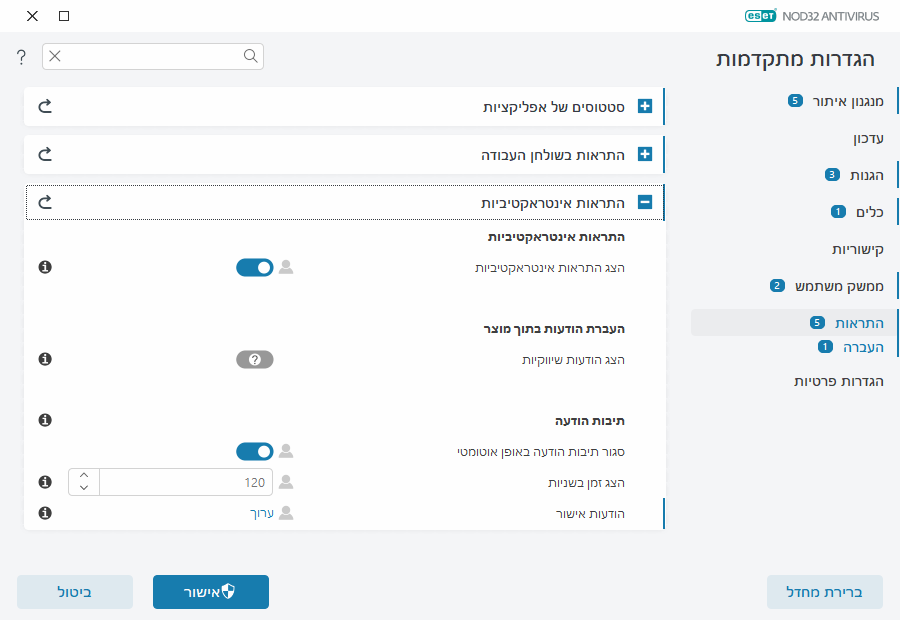Open help with the question mark
Screen dimensions: 900x620
coord(21,57)
